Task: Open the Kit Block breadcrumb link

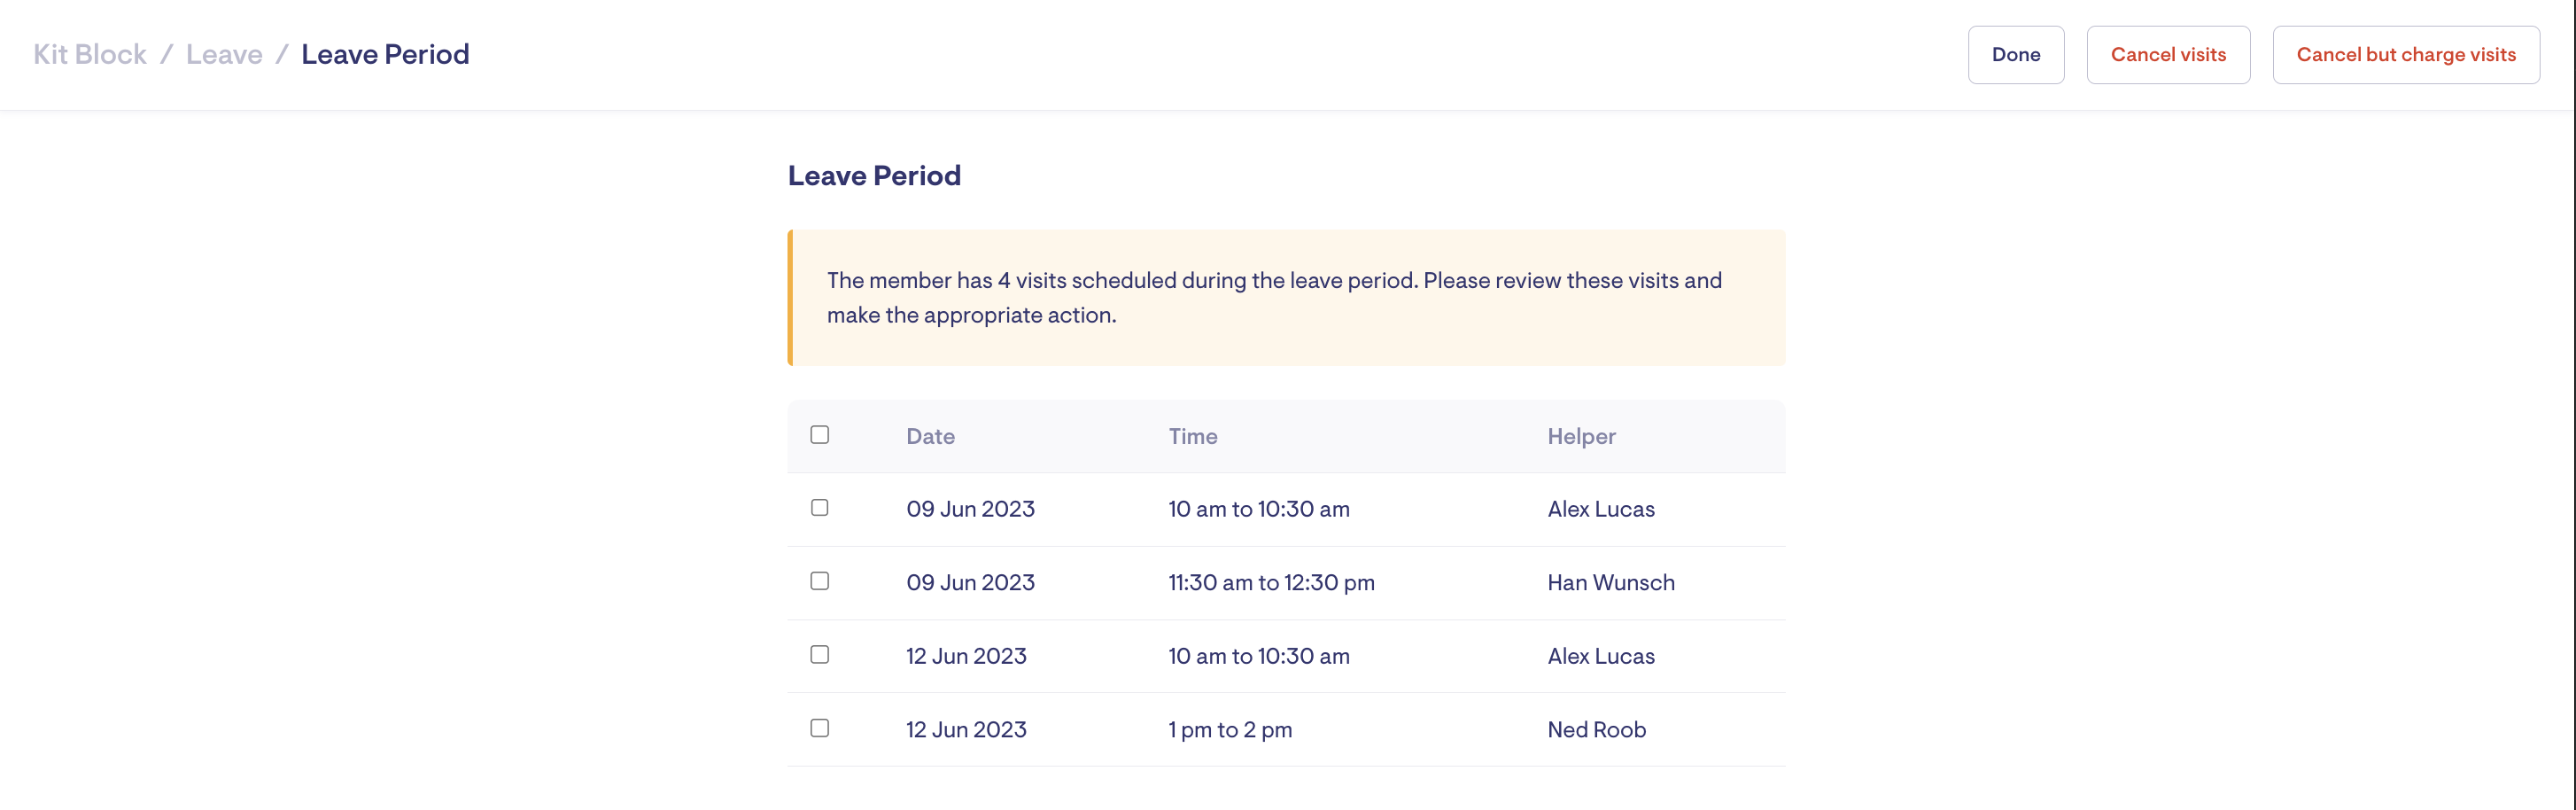Action: click(90, 55)
